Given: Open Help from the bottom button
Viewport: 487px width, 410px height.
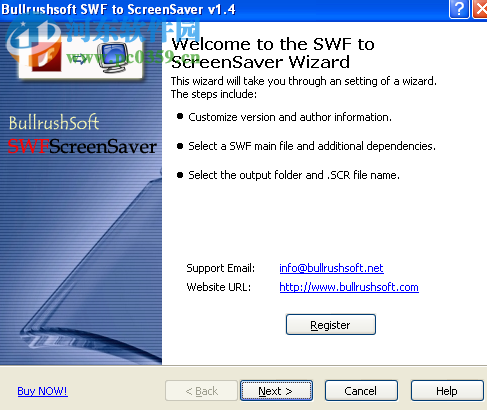Looking at the screenshot, I should [x=447, y=391].
